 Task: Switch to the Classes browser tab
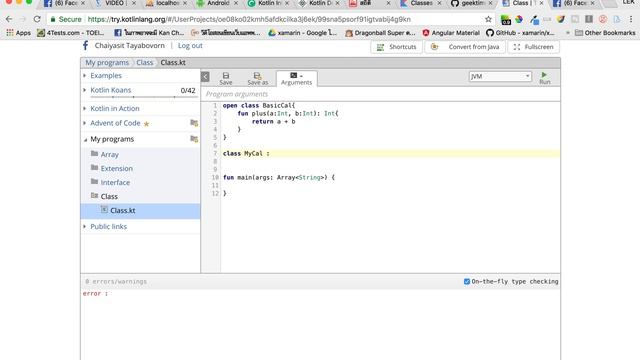click(421, 3)
